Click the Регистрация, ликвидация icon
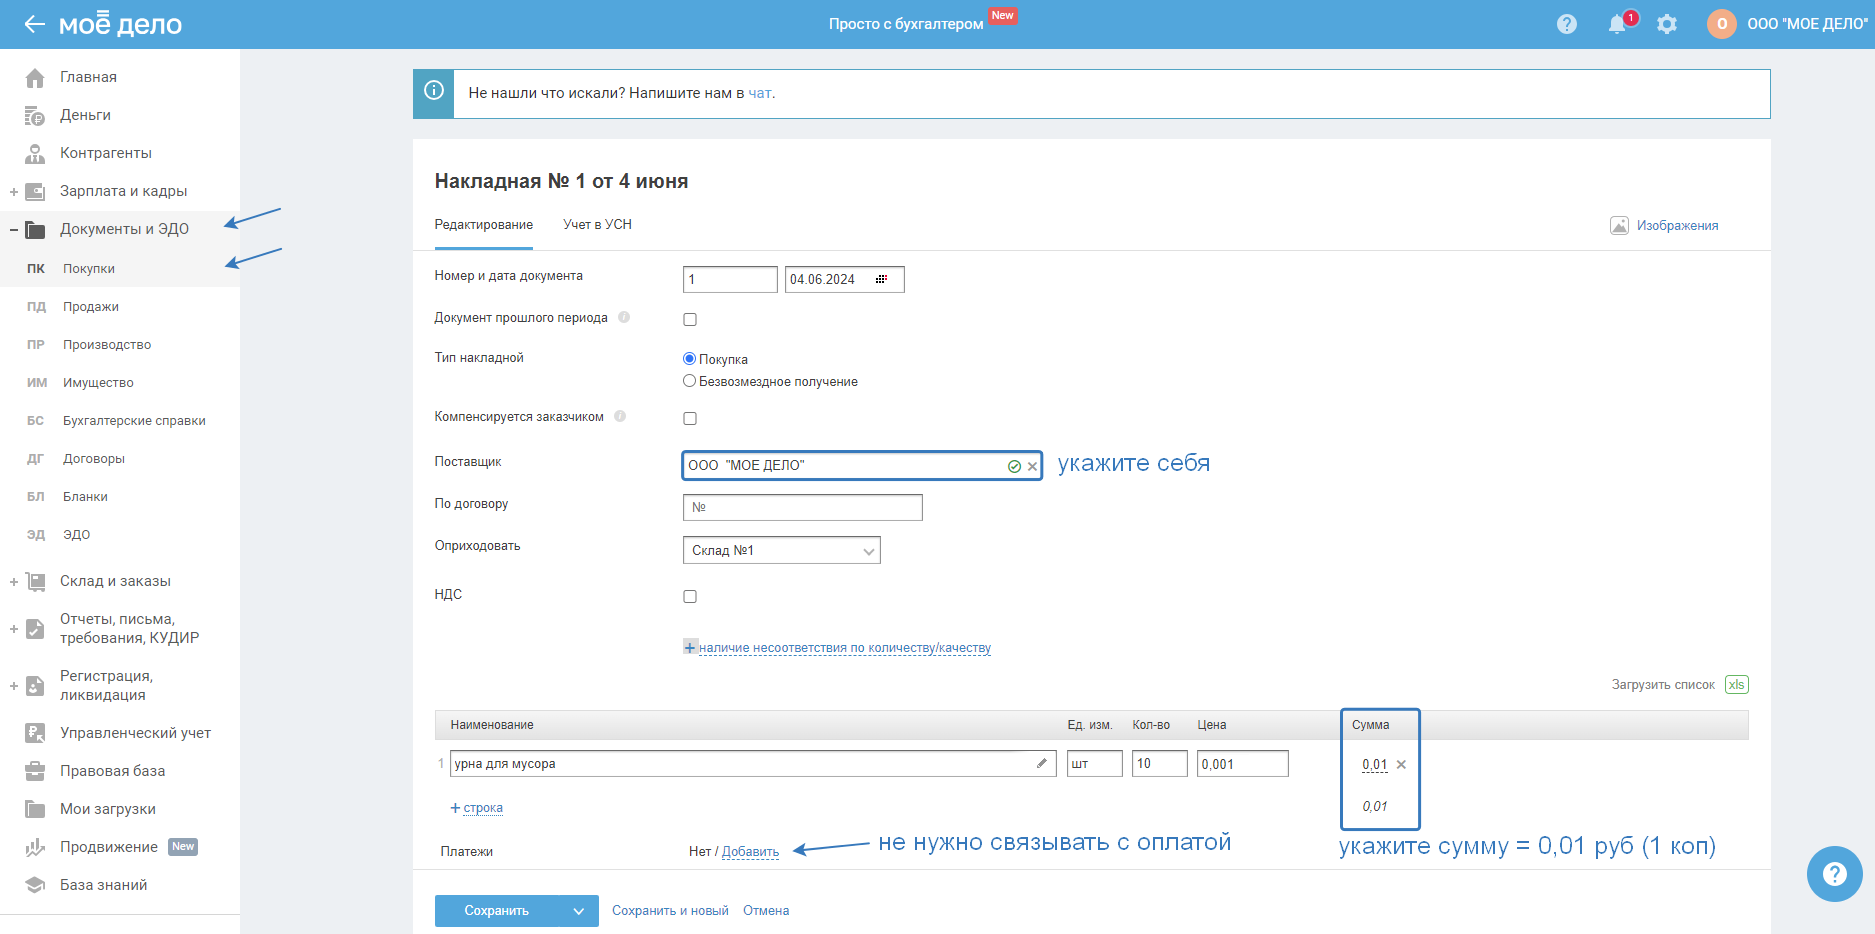This screenshot has width=1875, height=934. 35,685
